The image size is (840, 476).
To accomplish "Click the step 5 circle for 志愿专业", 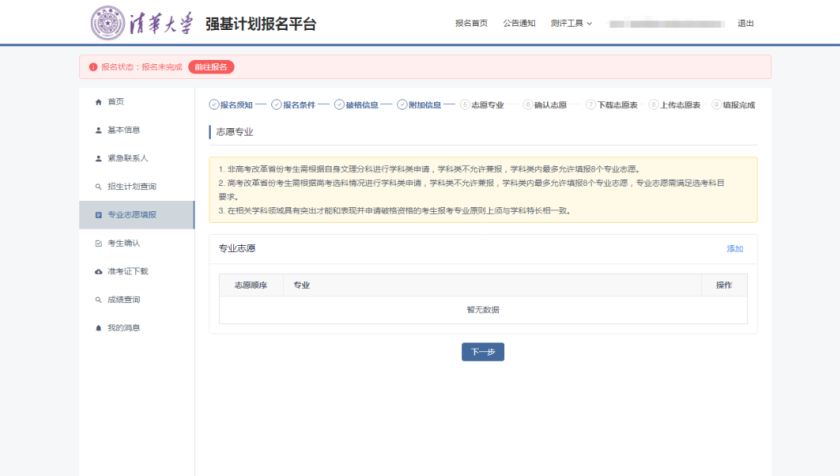I will 465,104.
